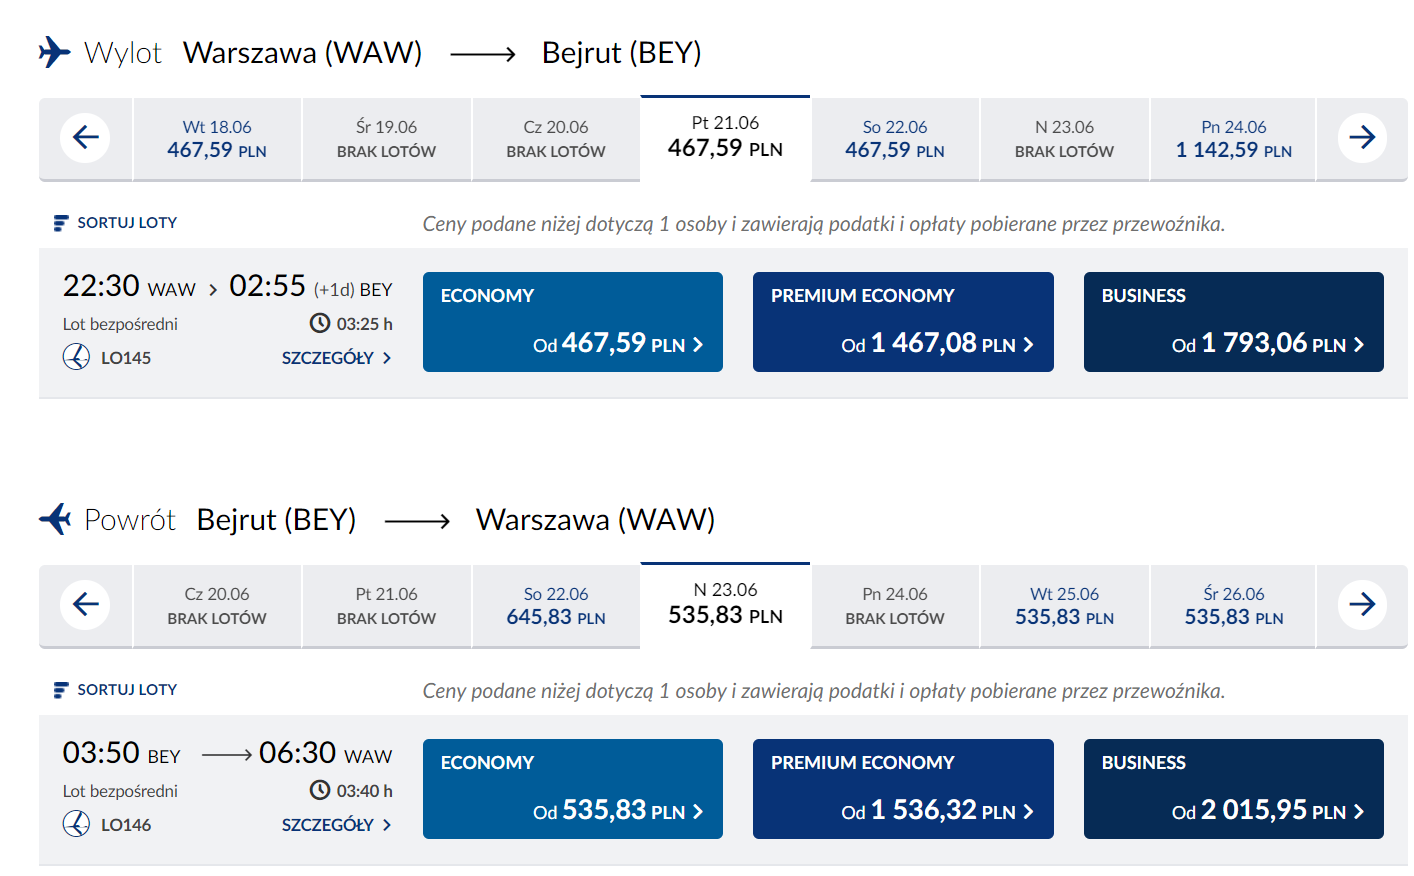Viewport: 1414px width, 876px height.
Task: Expand SZCZEGÓŁY details for flight LO145
Action: point(336,358)
